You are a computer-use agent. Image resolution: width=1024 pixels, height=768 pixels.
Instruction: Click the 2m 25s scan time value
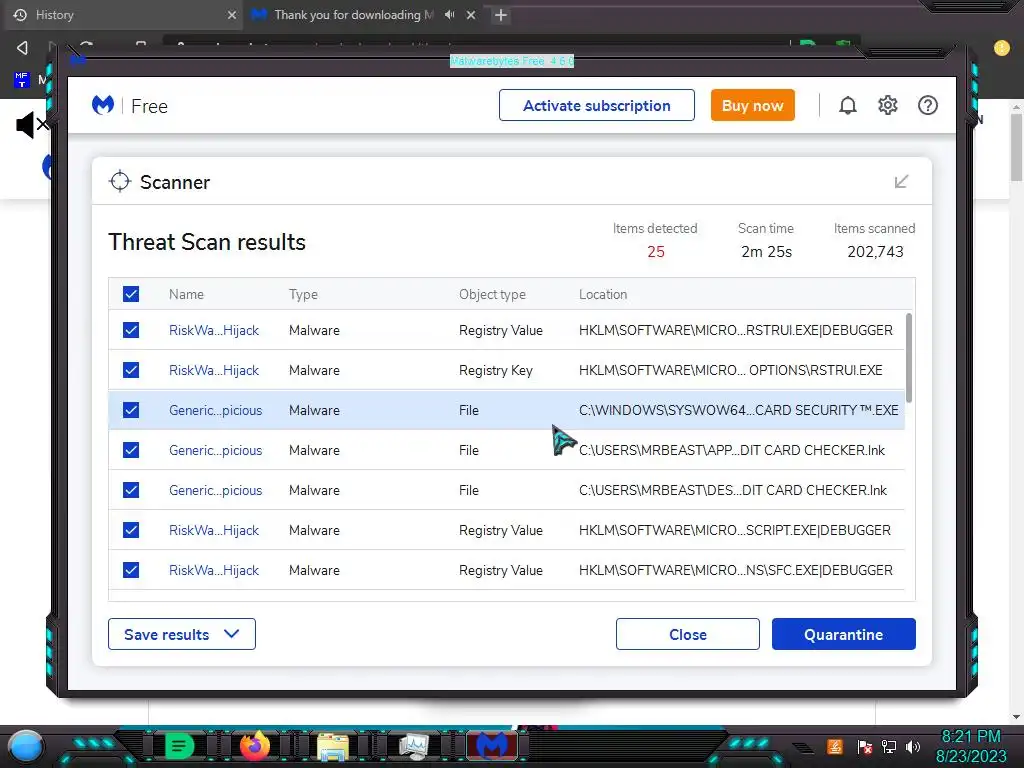[766, 251]
